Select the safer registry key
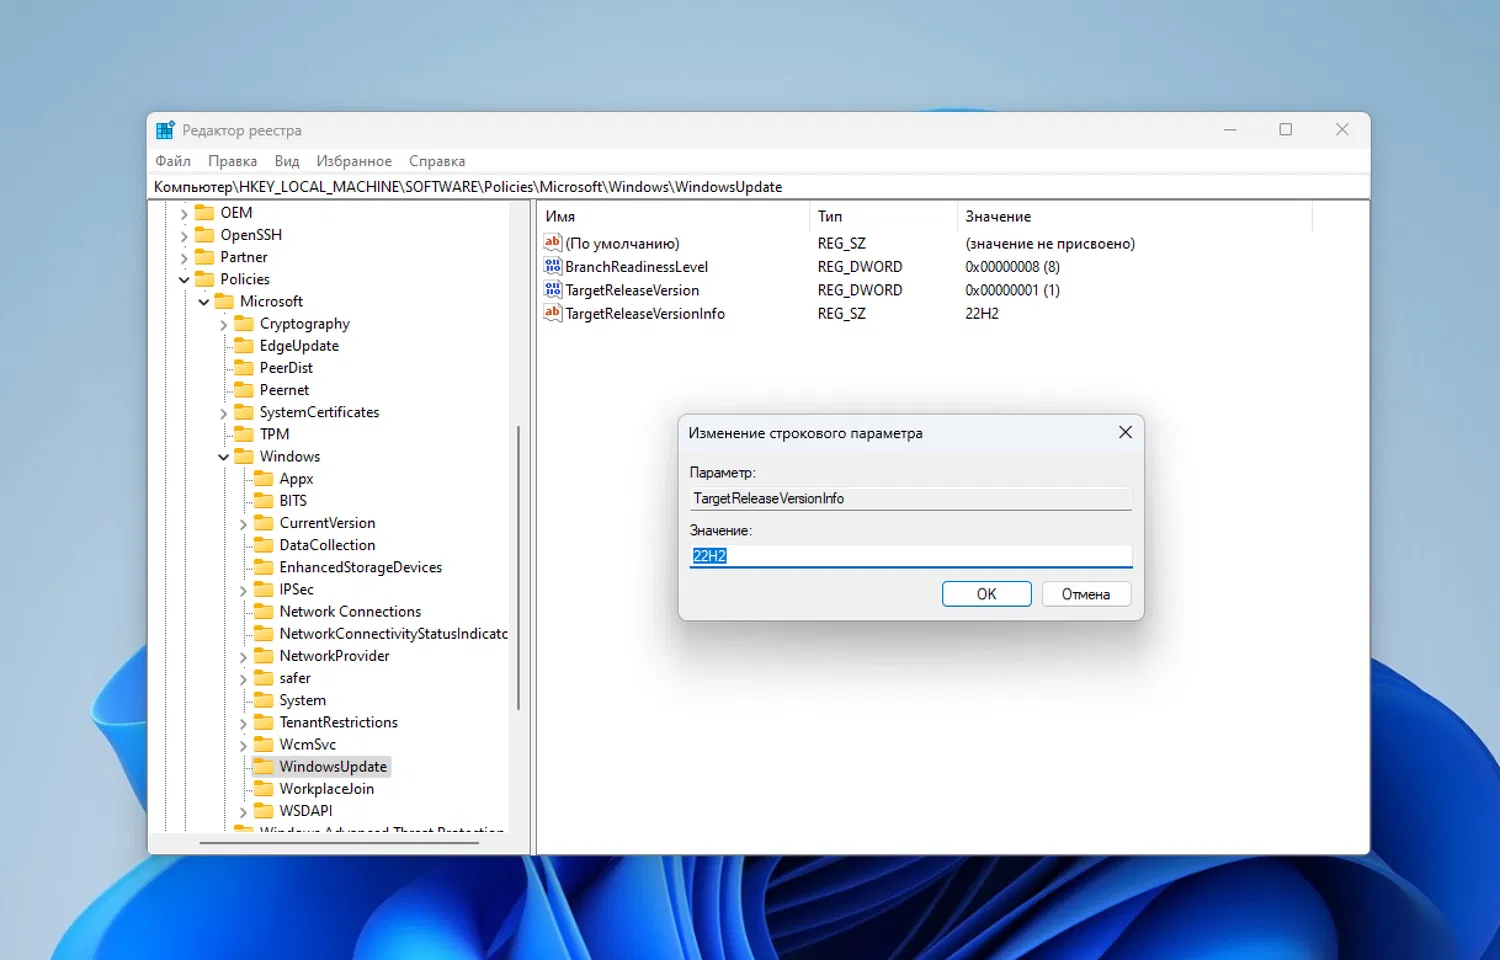 295,678
